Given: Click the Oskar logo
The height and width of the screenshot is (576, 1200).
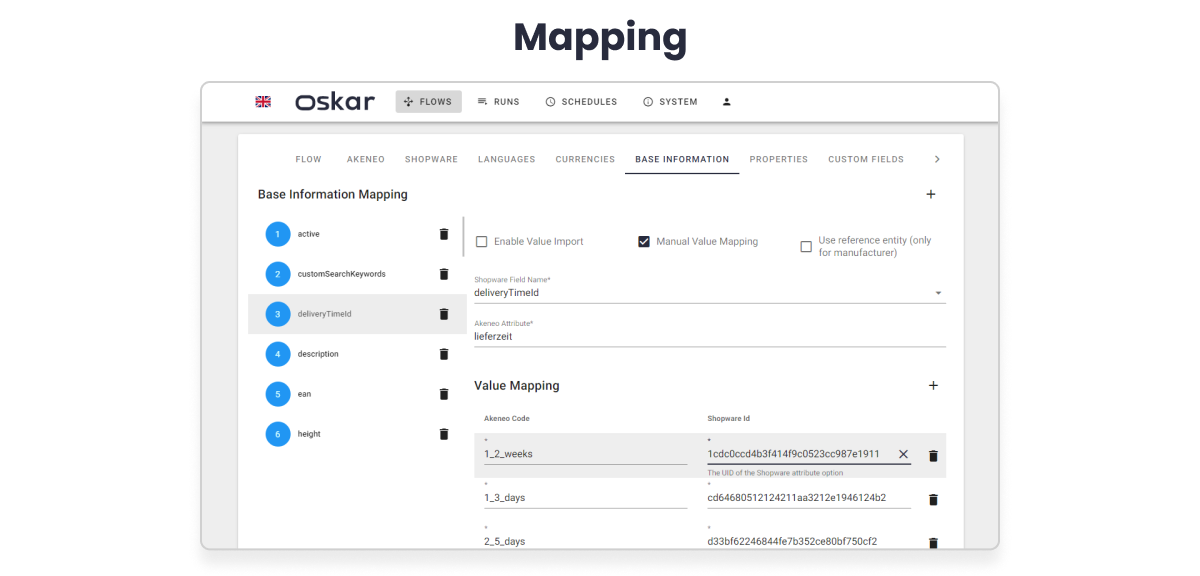Looking at the screenshot, I should pyautogui.click(x=335, y=102).
